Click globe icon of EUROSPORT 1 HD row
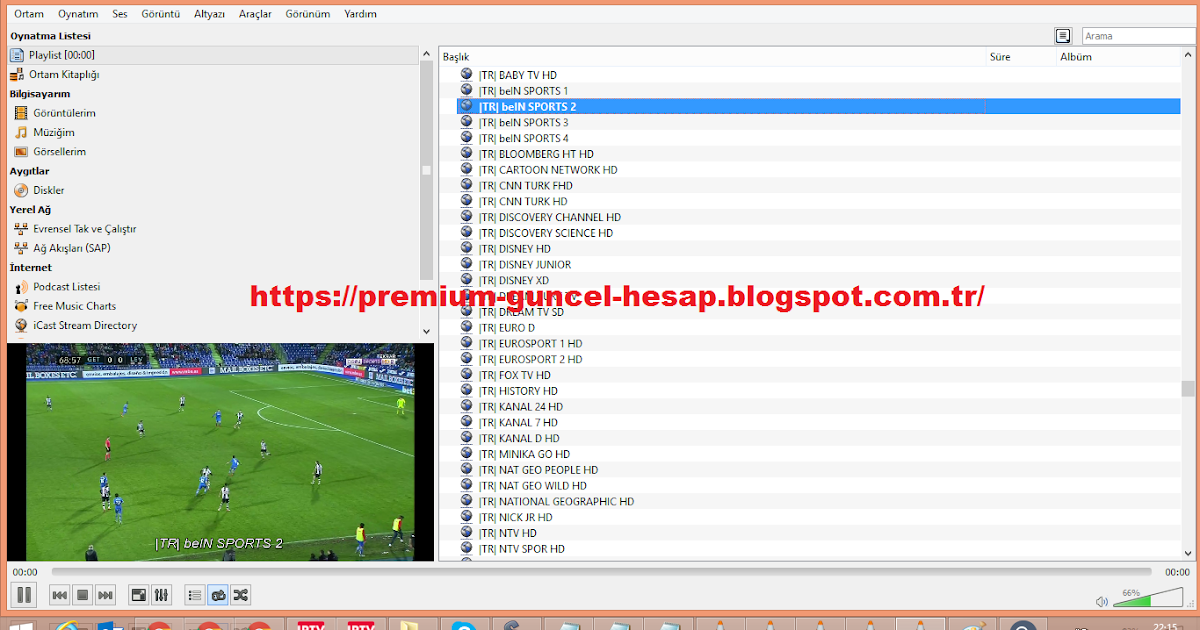Screen dimensions: 1200x630 (x=466, y=344)
